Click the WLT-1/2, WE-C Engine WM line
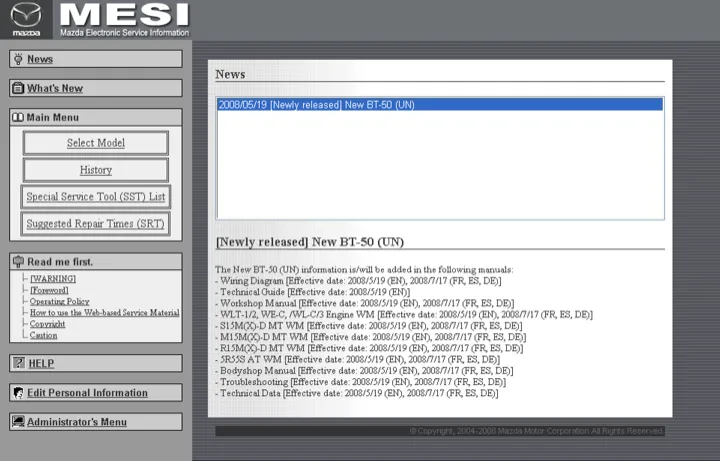This screenshot has height=461, width=720. 404,315
